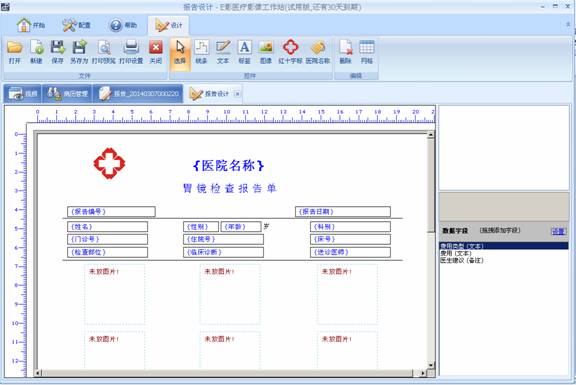Select the bottom-right 未放图片 image placeholder
The height and width of the screenshot is (385, 576).
point(347,350)
